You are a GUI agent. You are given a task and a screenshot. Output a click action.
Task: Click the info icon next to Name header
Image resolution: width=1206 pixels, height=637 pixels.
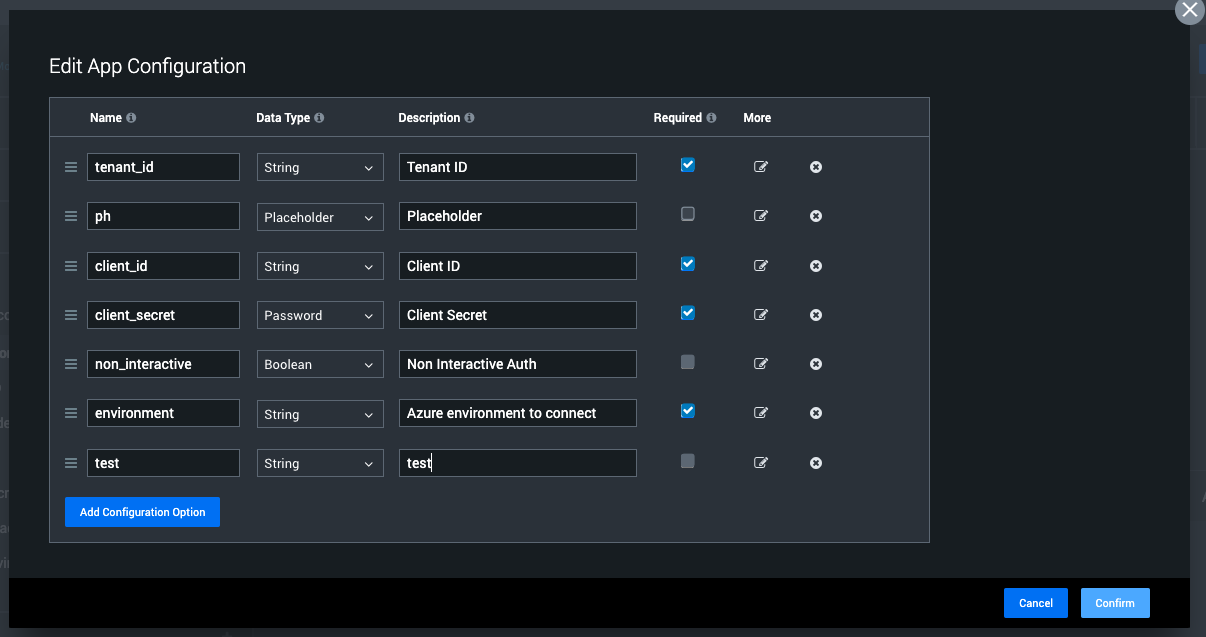pos(131,117)
